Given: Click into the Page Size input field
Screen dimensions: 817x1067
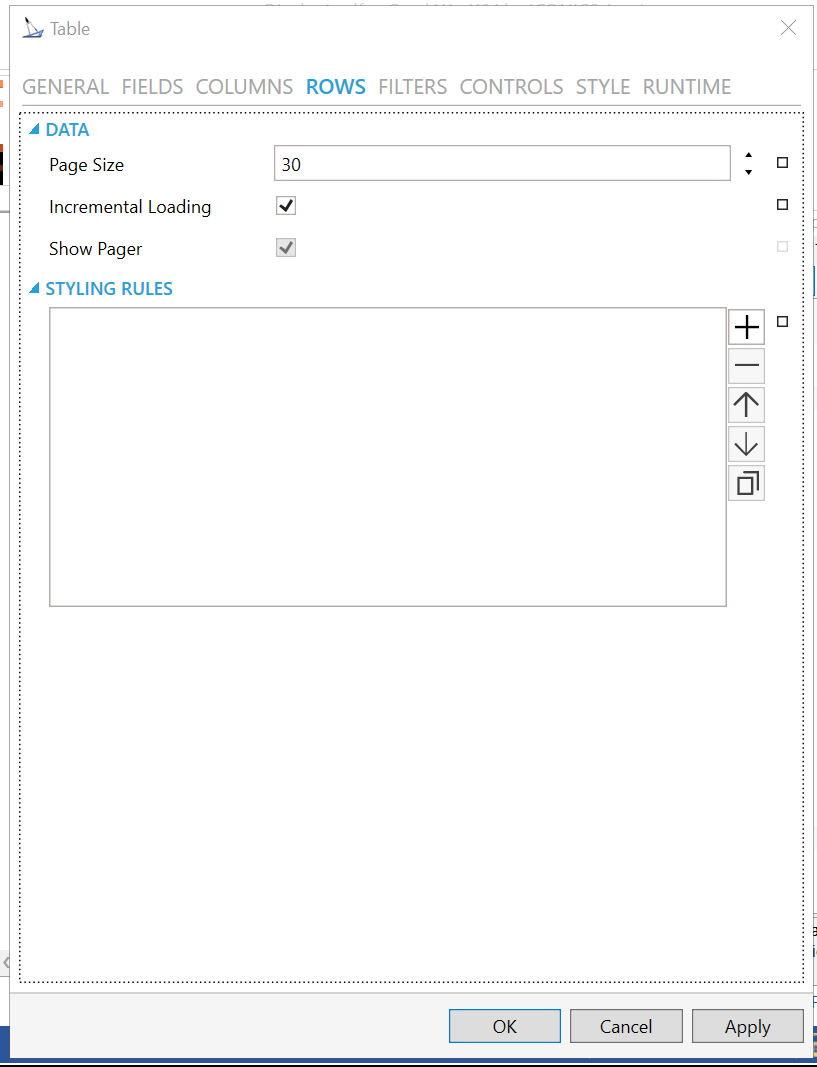Looking at the screenshot, I should pos(501,164).
